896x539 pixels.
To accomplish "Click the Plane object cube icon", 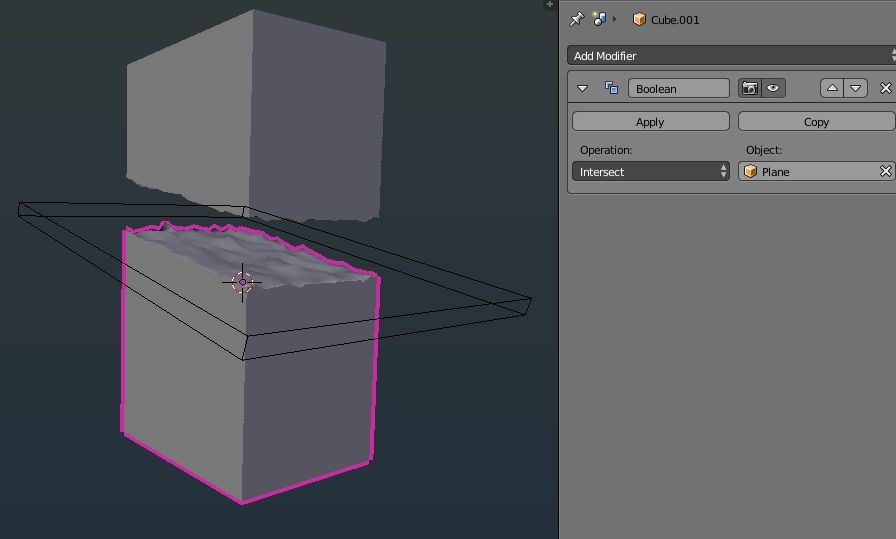I will 751,171.
